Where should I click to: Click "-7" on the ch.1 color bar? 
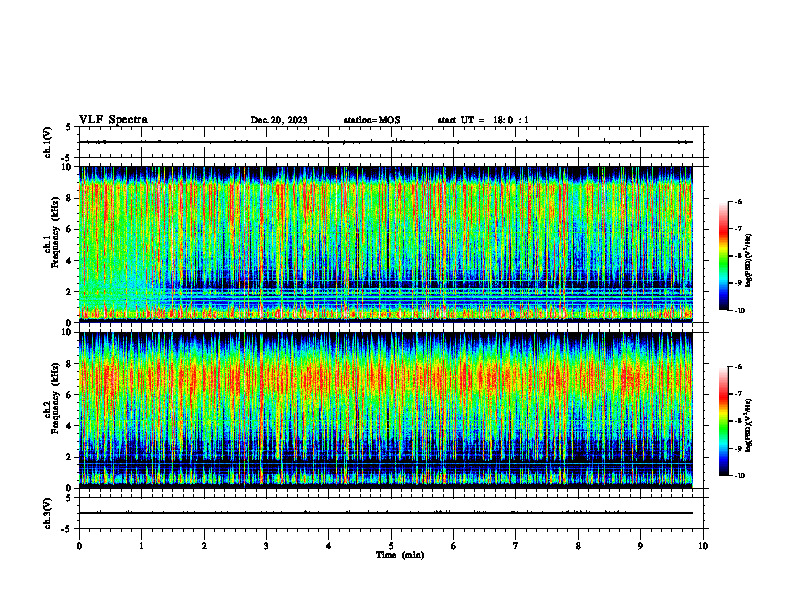click(x=738, y=229)
